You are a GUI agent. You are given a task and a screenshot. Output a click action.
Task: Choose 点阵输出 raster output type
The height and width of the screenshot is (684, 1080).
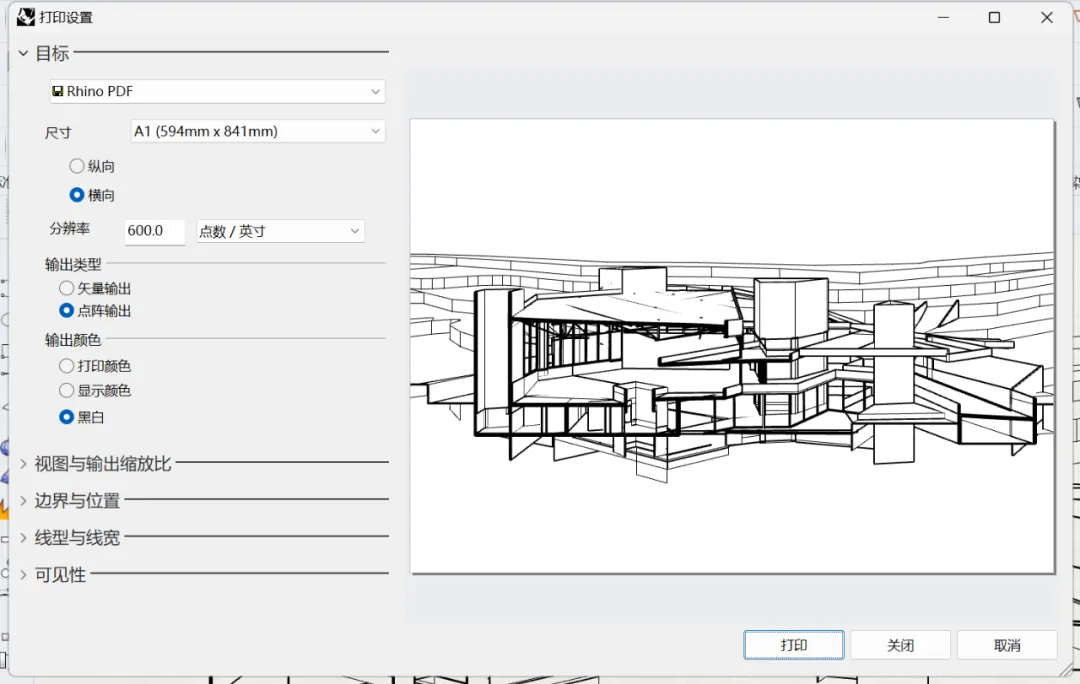(66, 311)
